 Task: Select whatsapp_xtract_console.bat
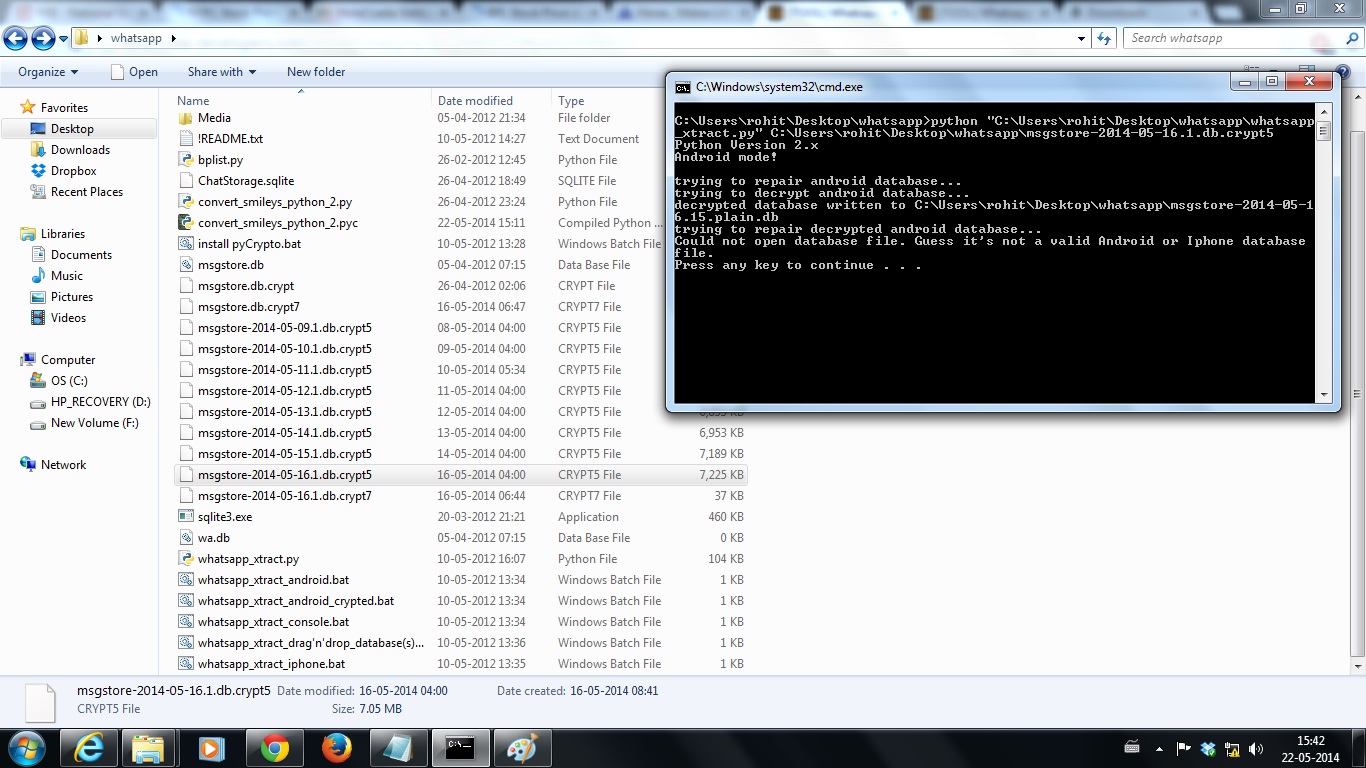(273, 622)
